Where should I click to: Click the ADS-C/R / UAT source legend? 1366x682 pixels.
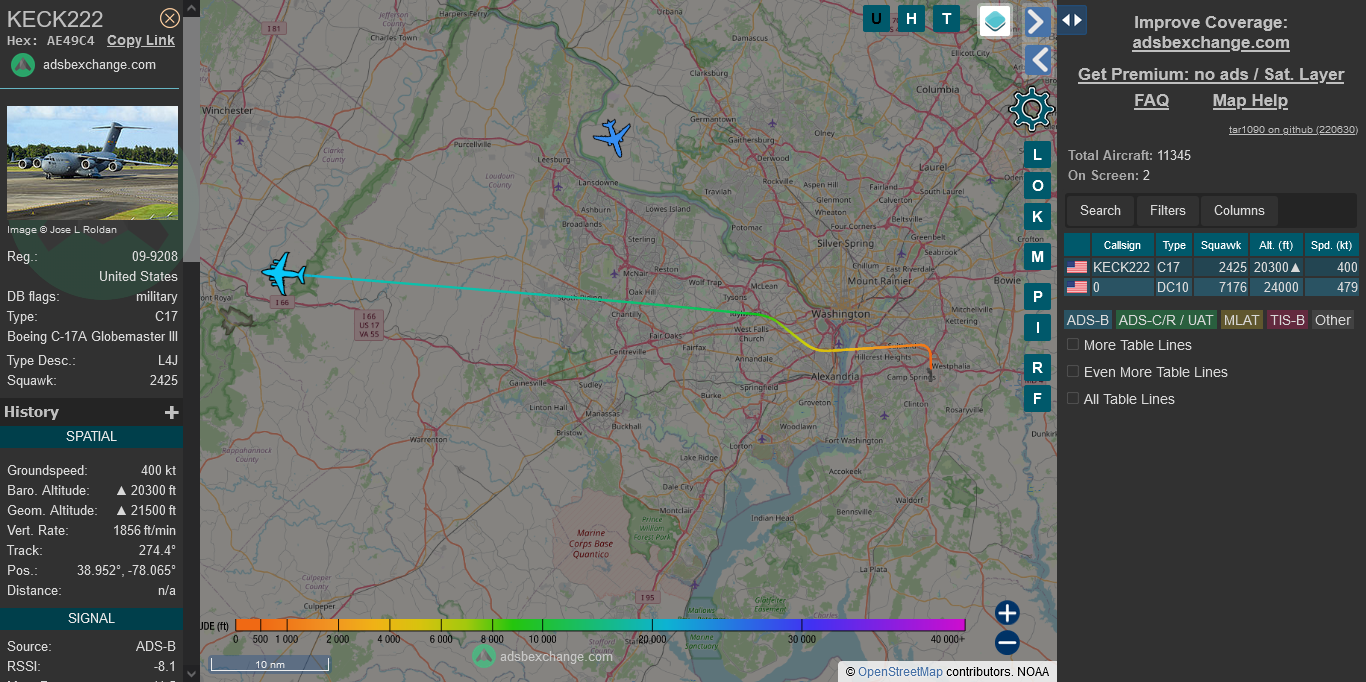1166,320
